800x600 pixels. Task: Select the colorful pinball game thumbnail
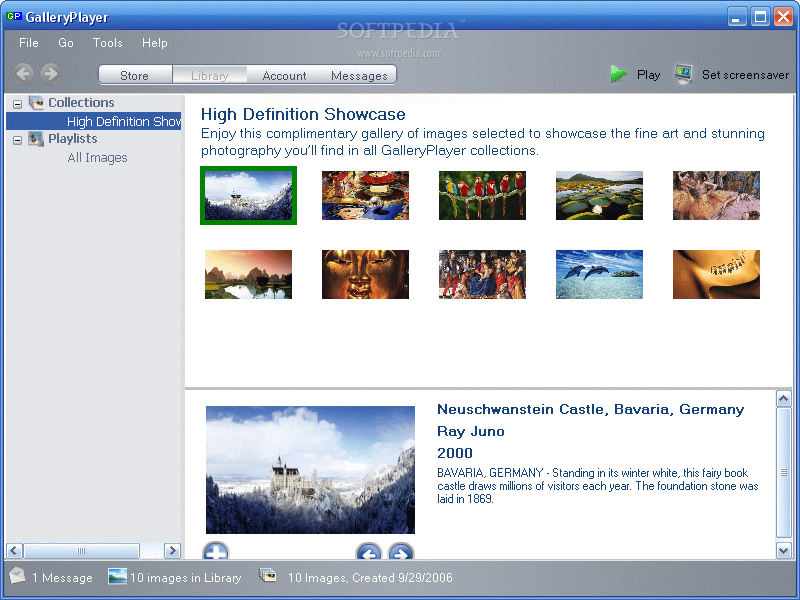click(x=365, y=195)
